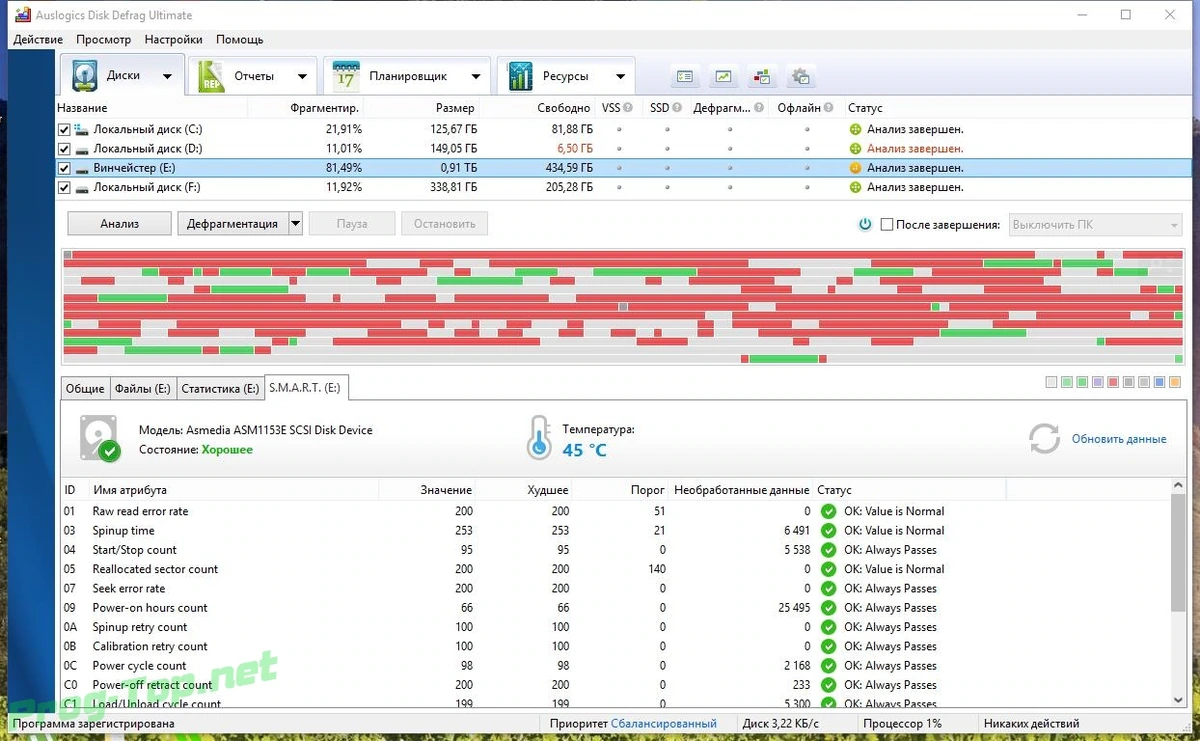Uncheck the Винчестер (E:) checkbox
This screenshot has width=1200, height=741.
coord(64,168)
